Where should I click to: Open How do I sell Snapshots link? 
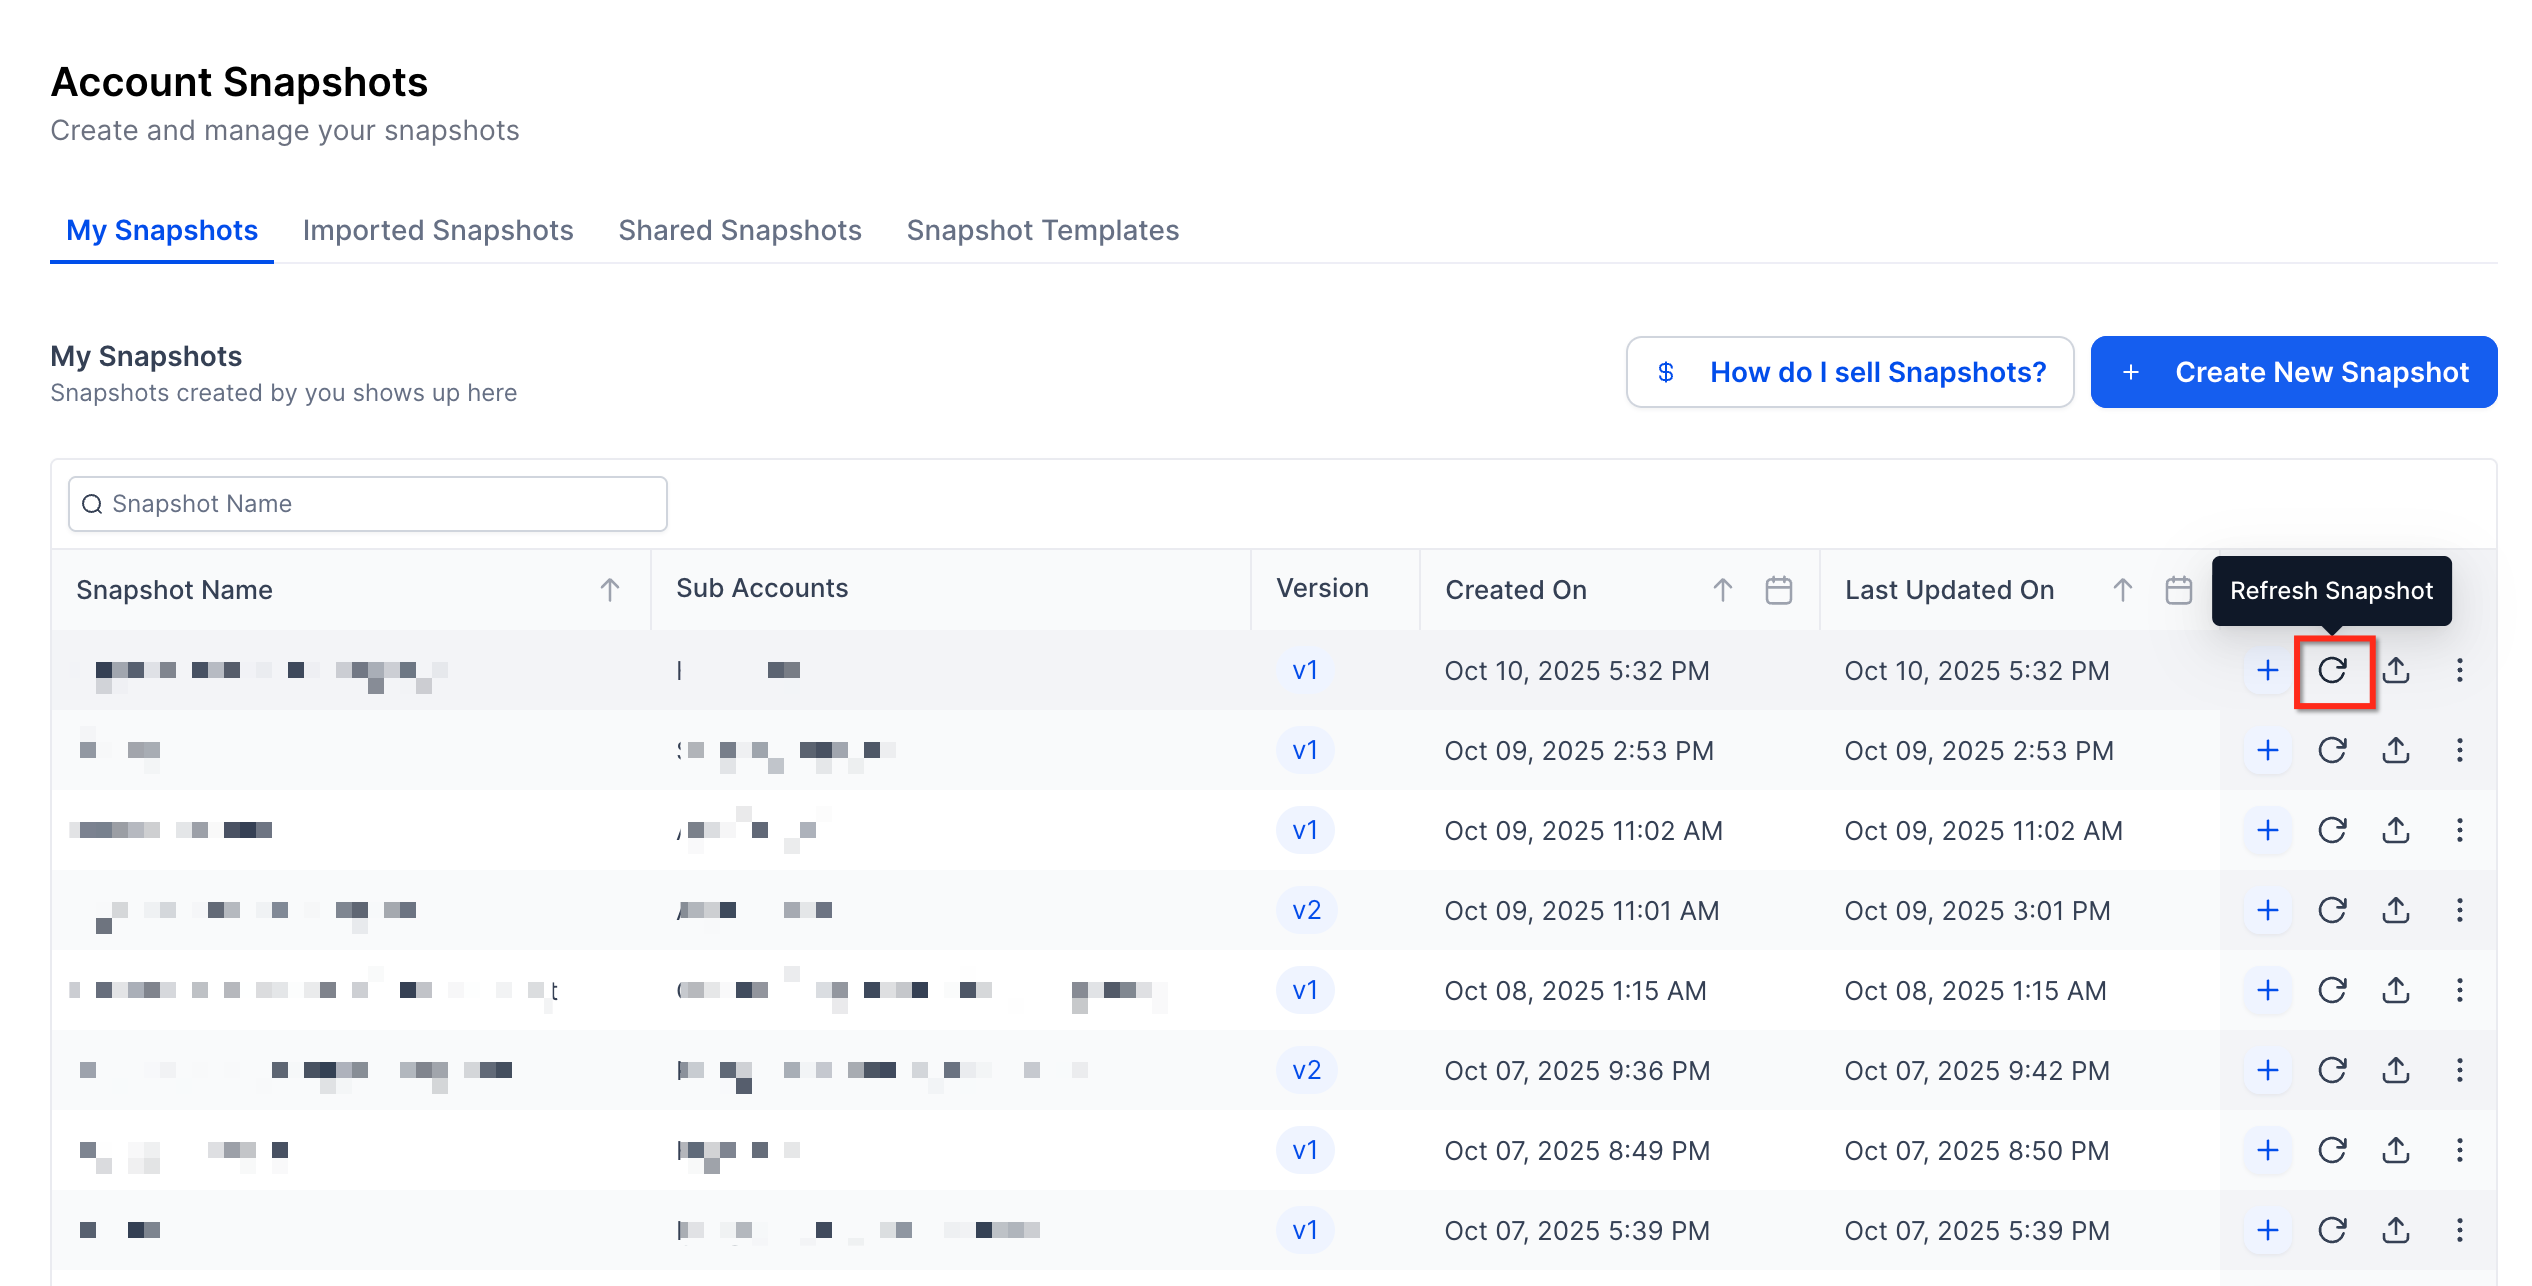click(1849, 372)
